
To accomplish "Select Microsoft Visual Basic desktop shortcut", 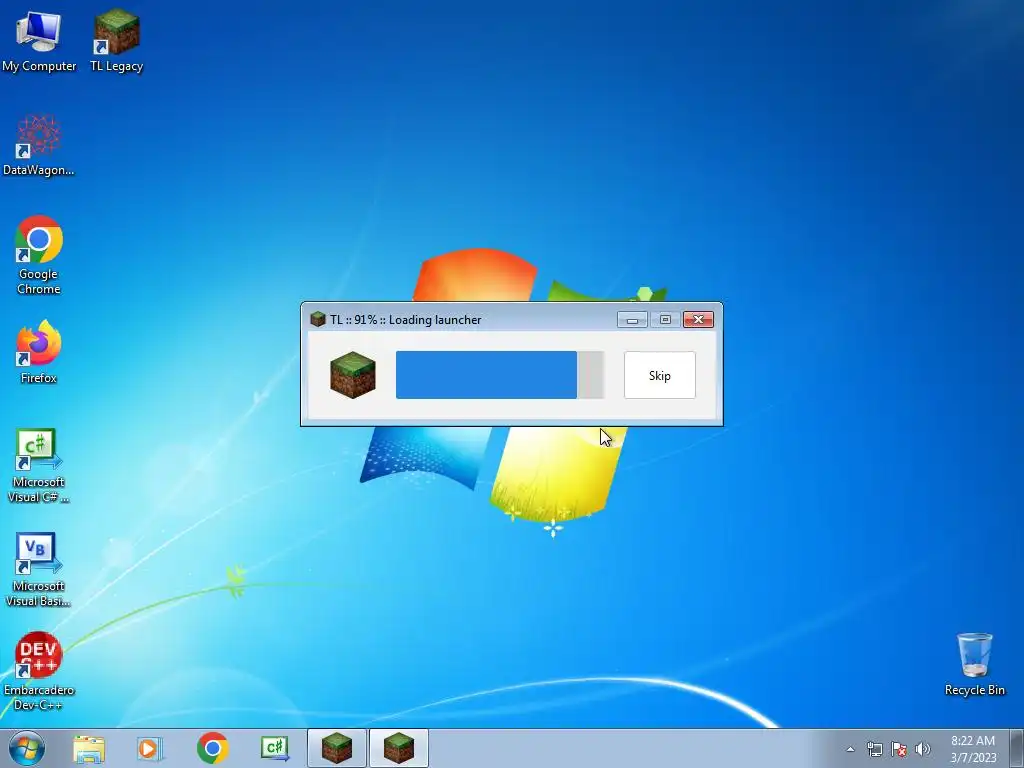I will coord(39,569).
